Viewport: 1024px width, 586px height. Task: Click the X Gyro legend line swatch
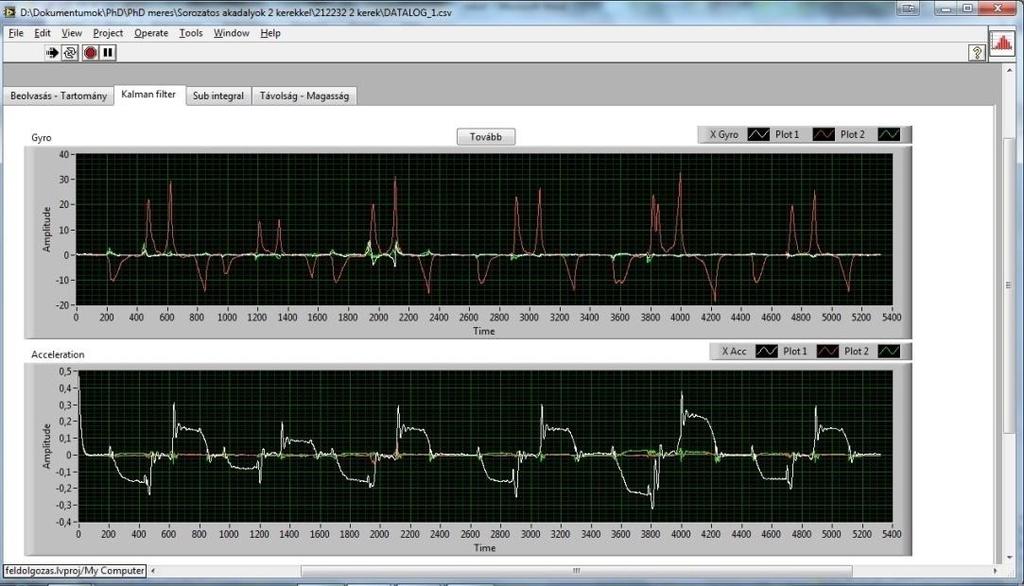[x=758, y=135]
